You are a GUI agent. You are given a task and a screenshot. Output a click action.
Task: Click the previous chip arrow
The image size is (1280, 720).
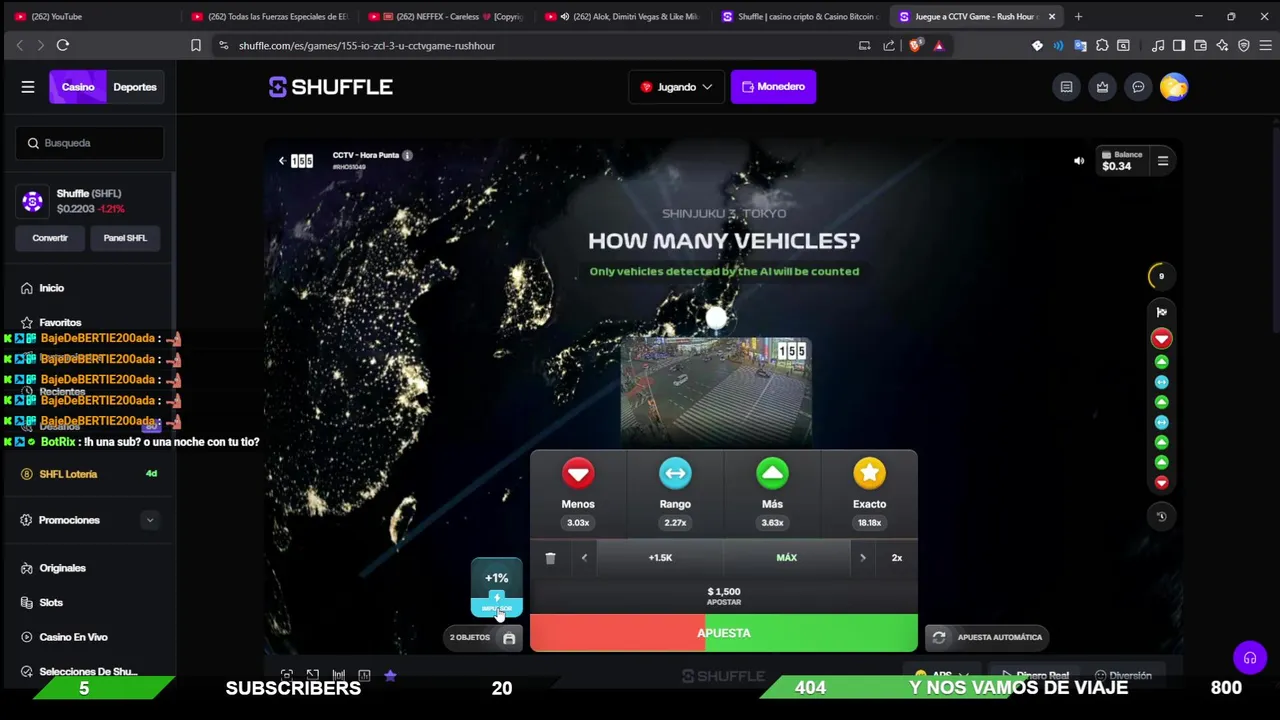point(584,558)
